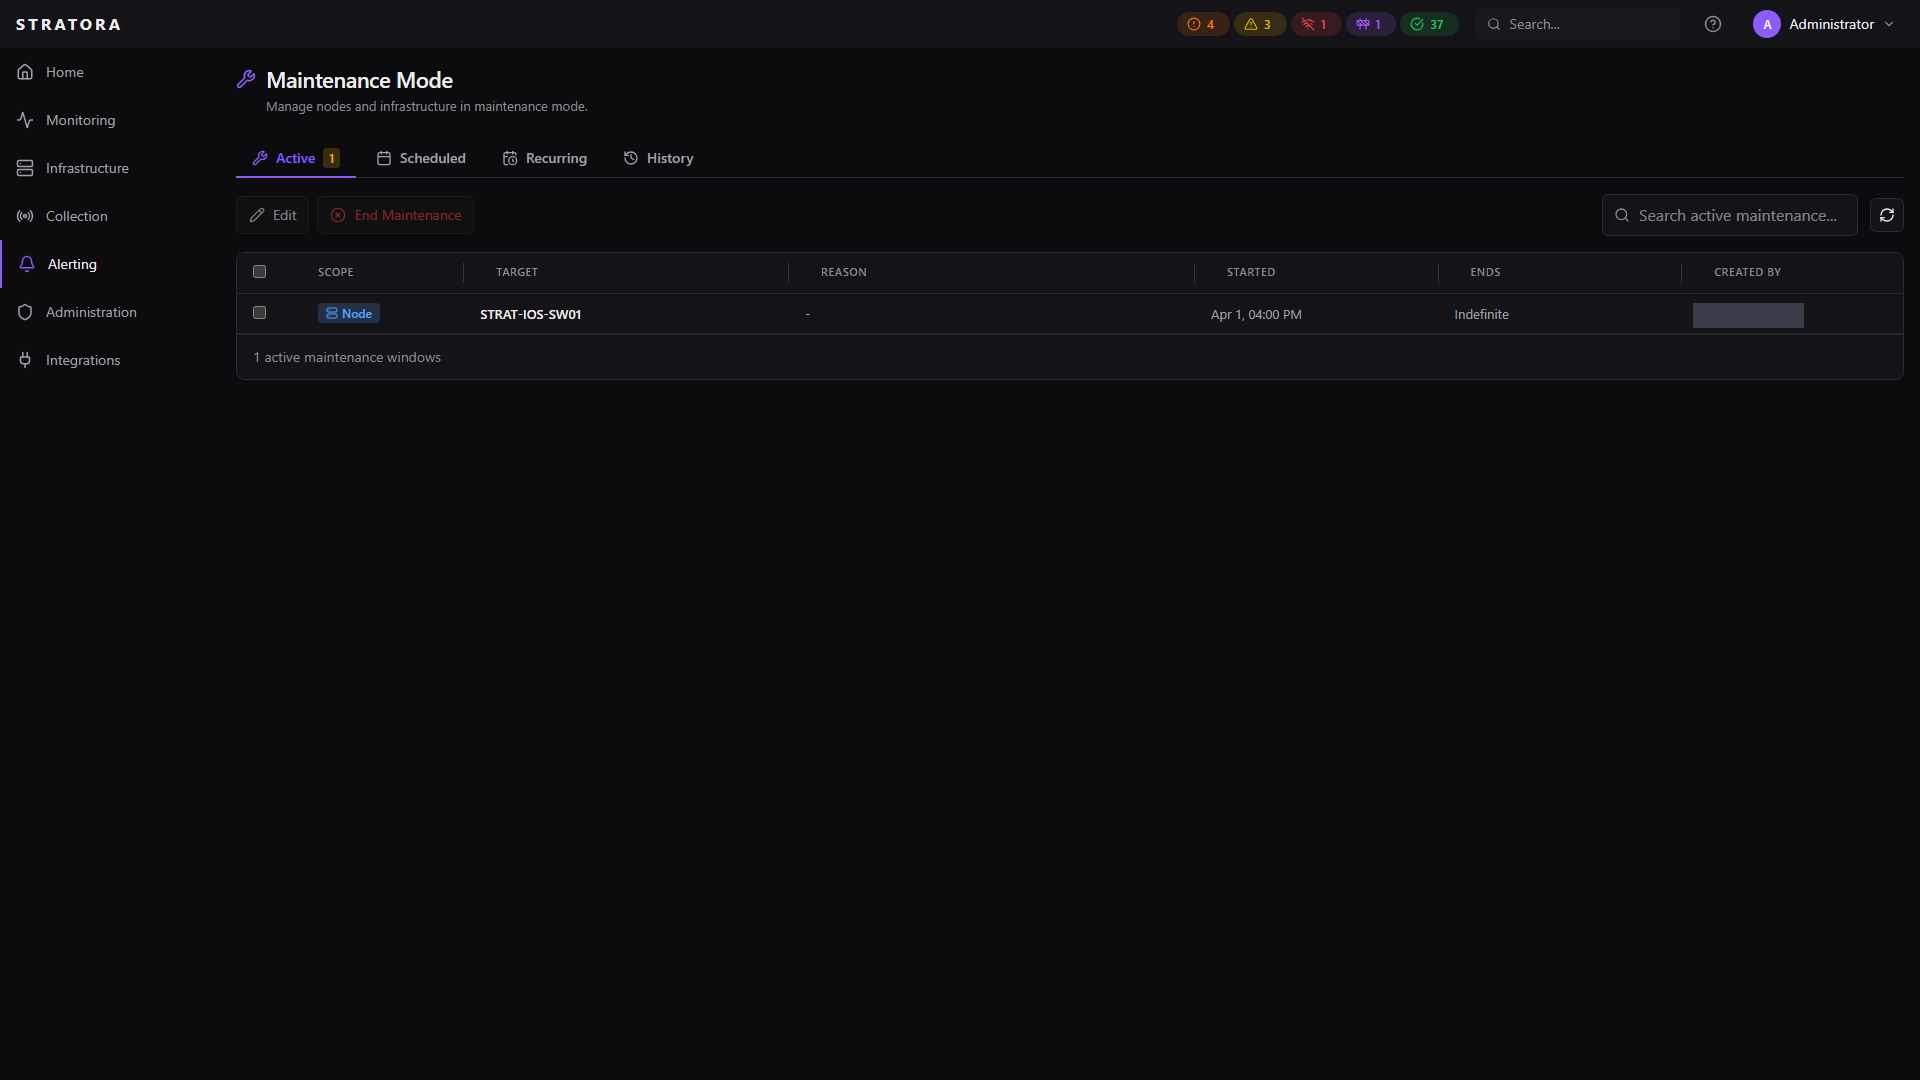Screen dimensions: 1920x1080
Task: Click the purple status badge showing 1
Action: click(x=1369, y=24)
